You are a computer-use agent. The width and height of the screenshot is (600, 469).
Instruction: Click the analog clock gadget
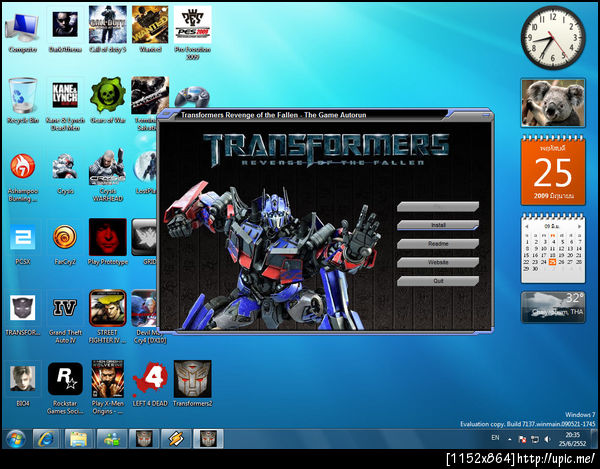coord(553,37)
